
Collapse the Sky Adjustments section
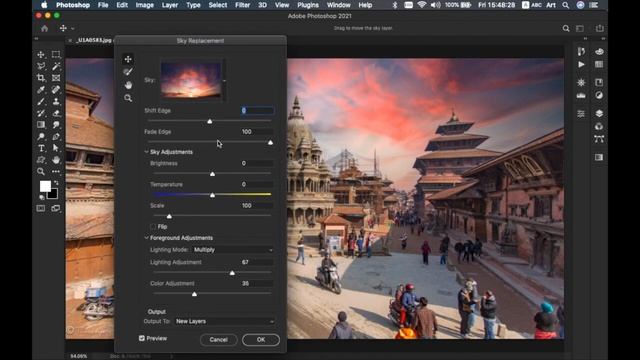[x=147, y=152]
